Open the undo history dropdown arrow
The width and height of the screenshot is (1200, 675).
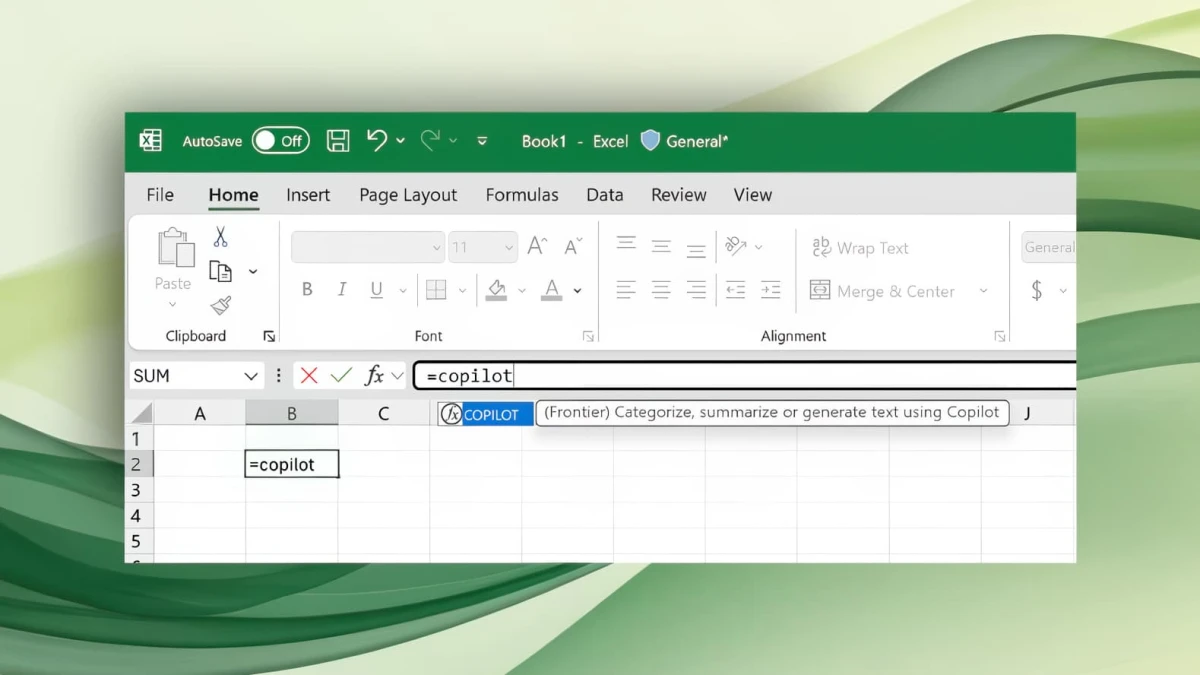click(401, 141)
